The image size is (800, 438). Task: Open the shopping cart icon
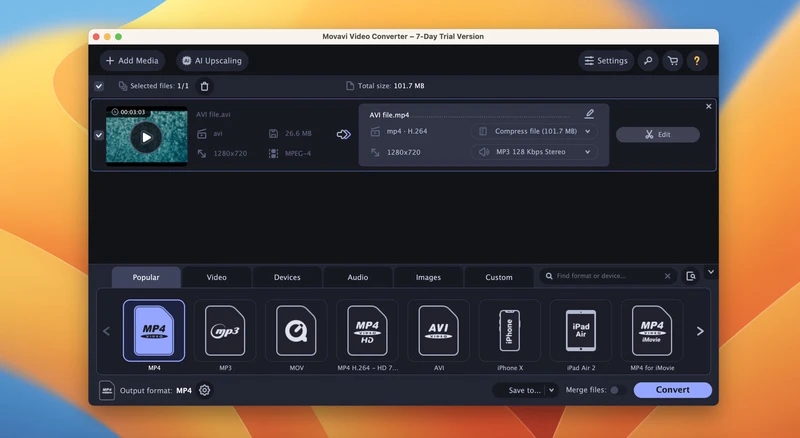673,61
